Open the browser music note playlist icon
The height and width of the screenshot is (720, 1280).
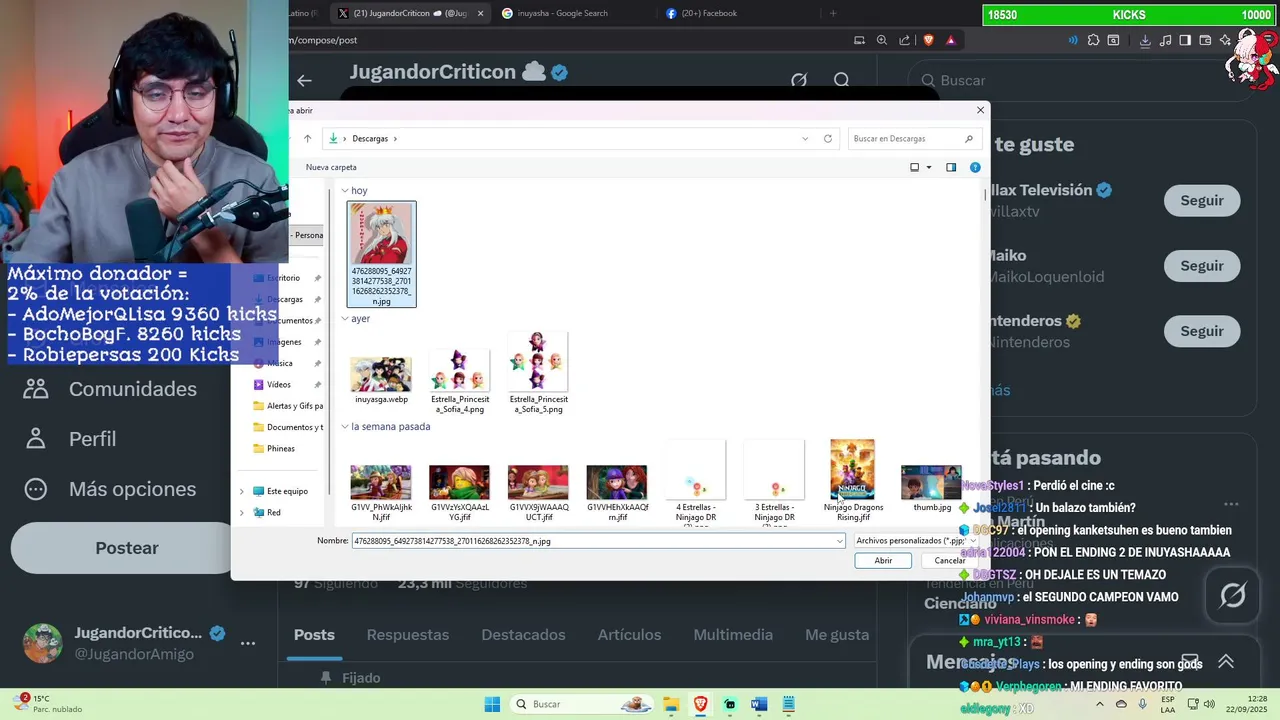pos(1164,40)
